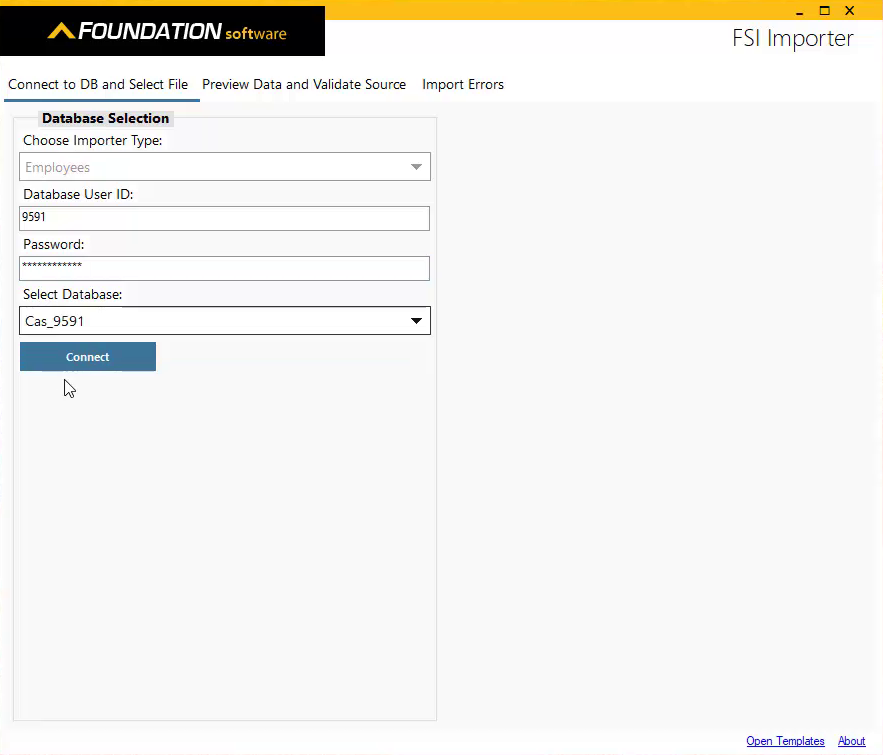Screen dimensions: 883x755
Task: Minimize the FSI Importer window
Action: (x=800, y=11)
